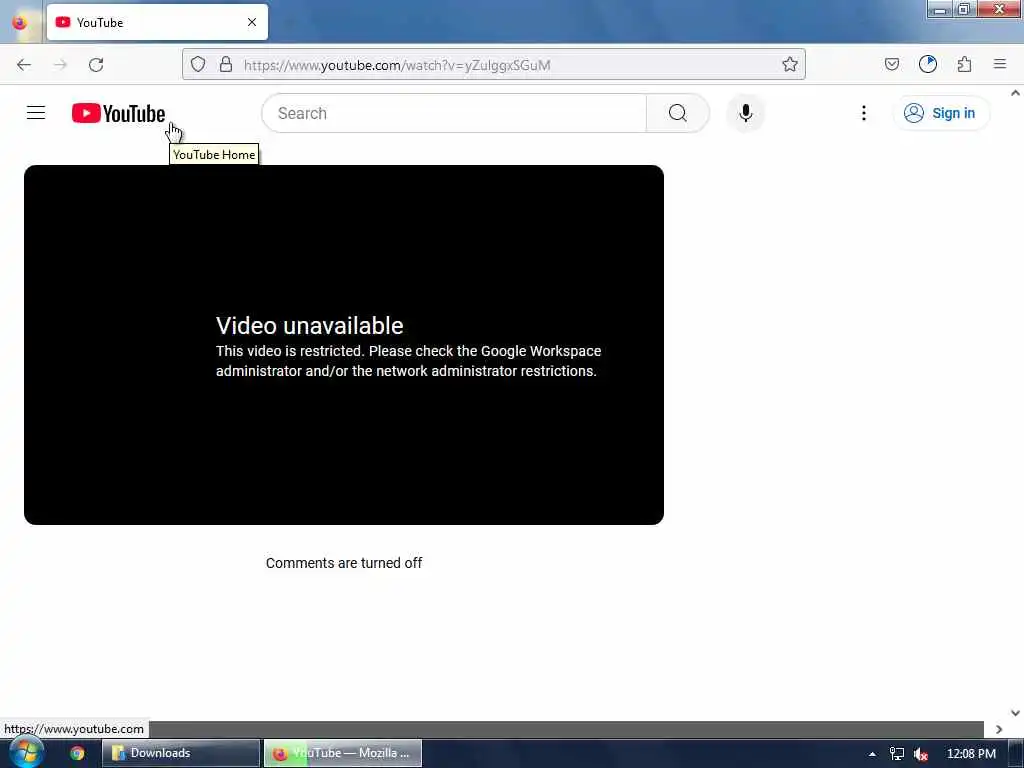The image size is (1024, 768).
Task: Click the Comments are turned off text
Action: point(344,563)
